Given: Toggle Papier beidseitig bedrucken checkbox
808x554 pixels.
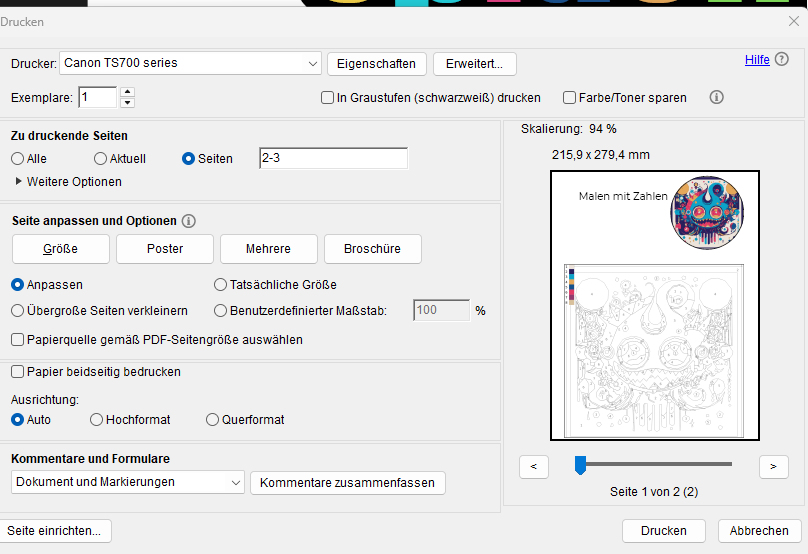Looking at the screenshot, I should (18, 372).
